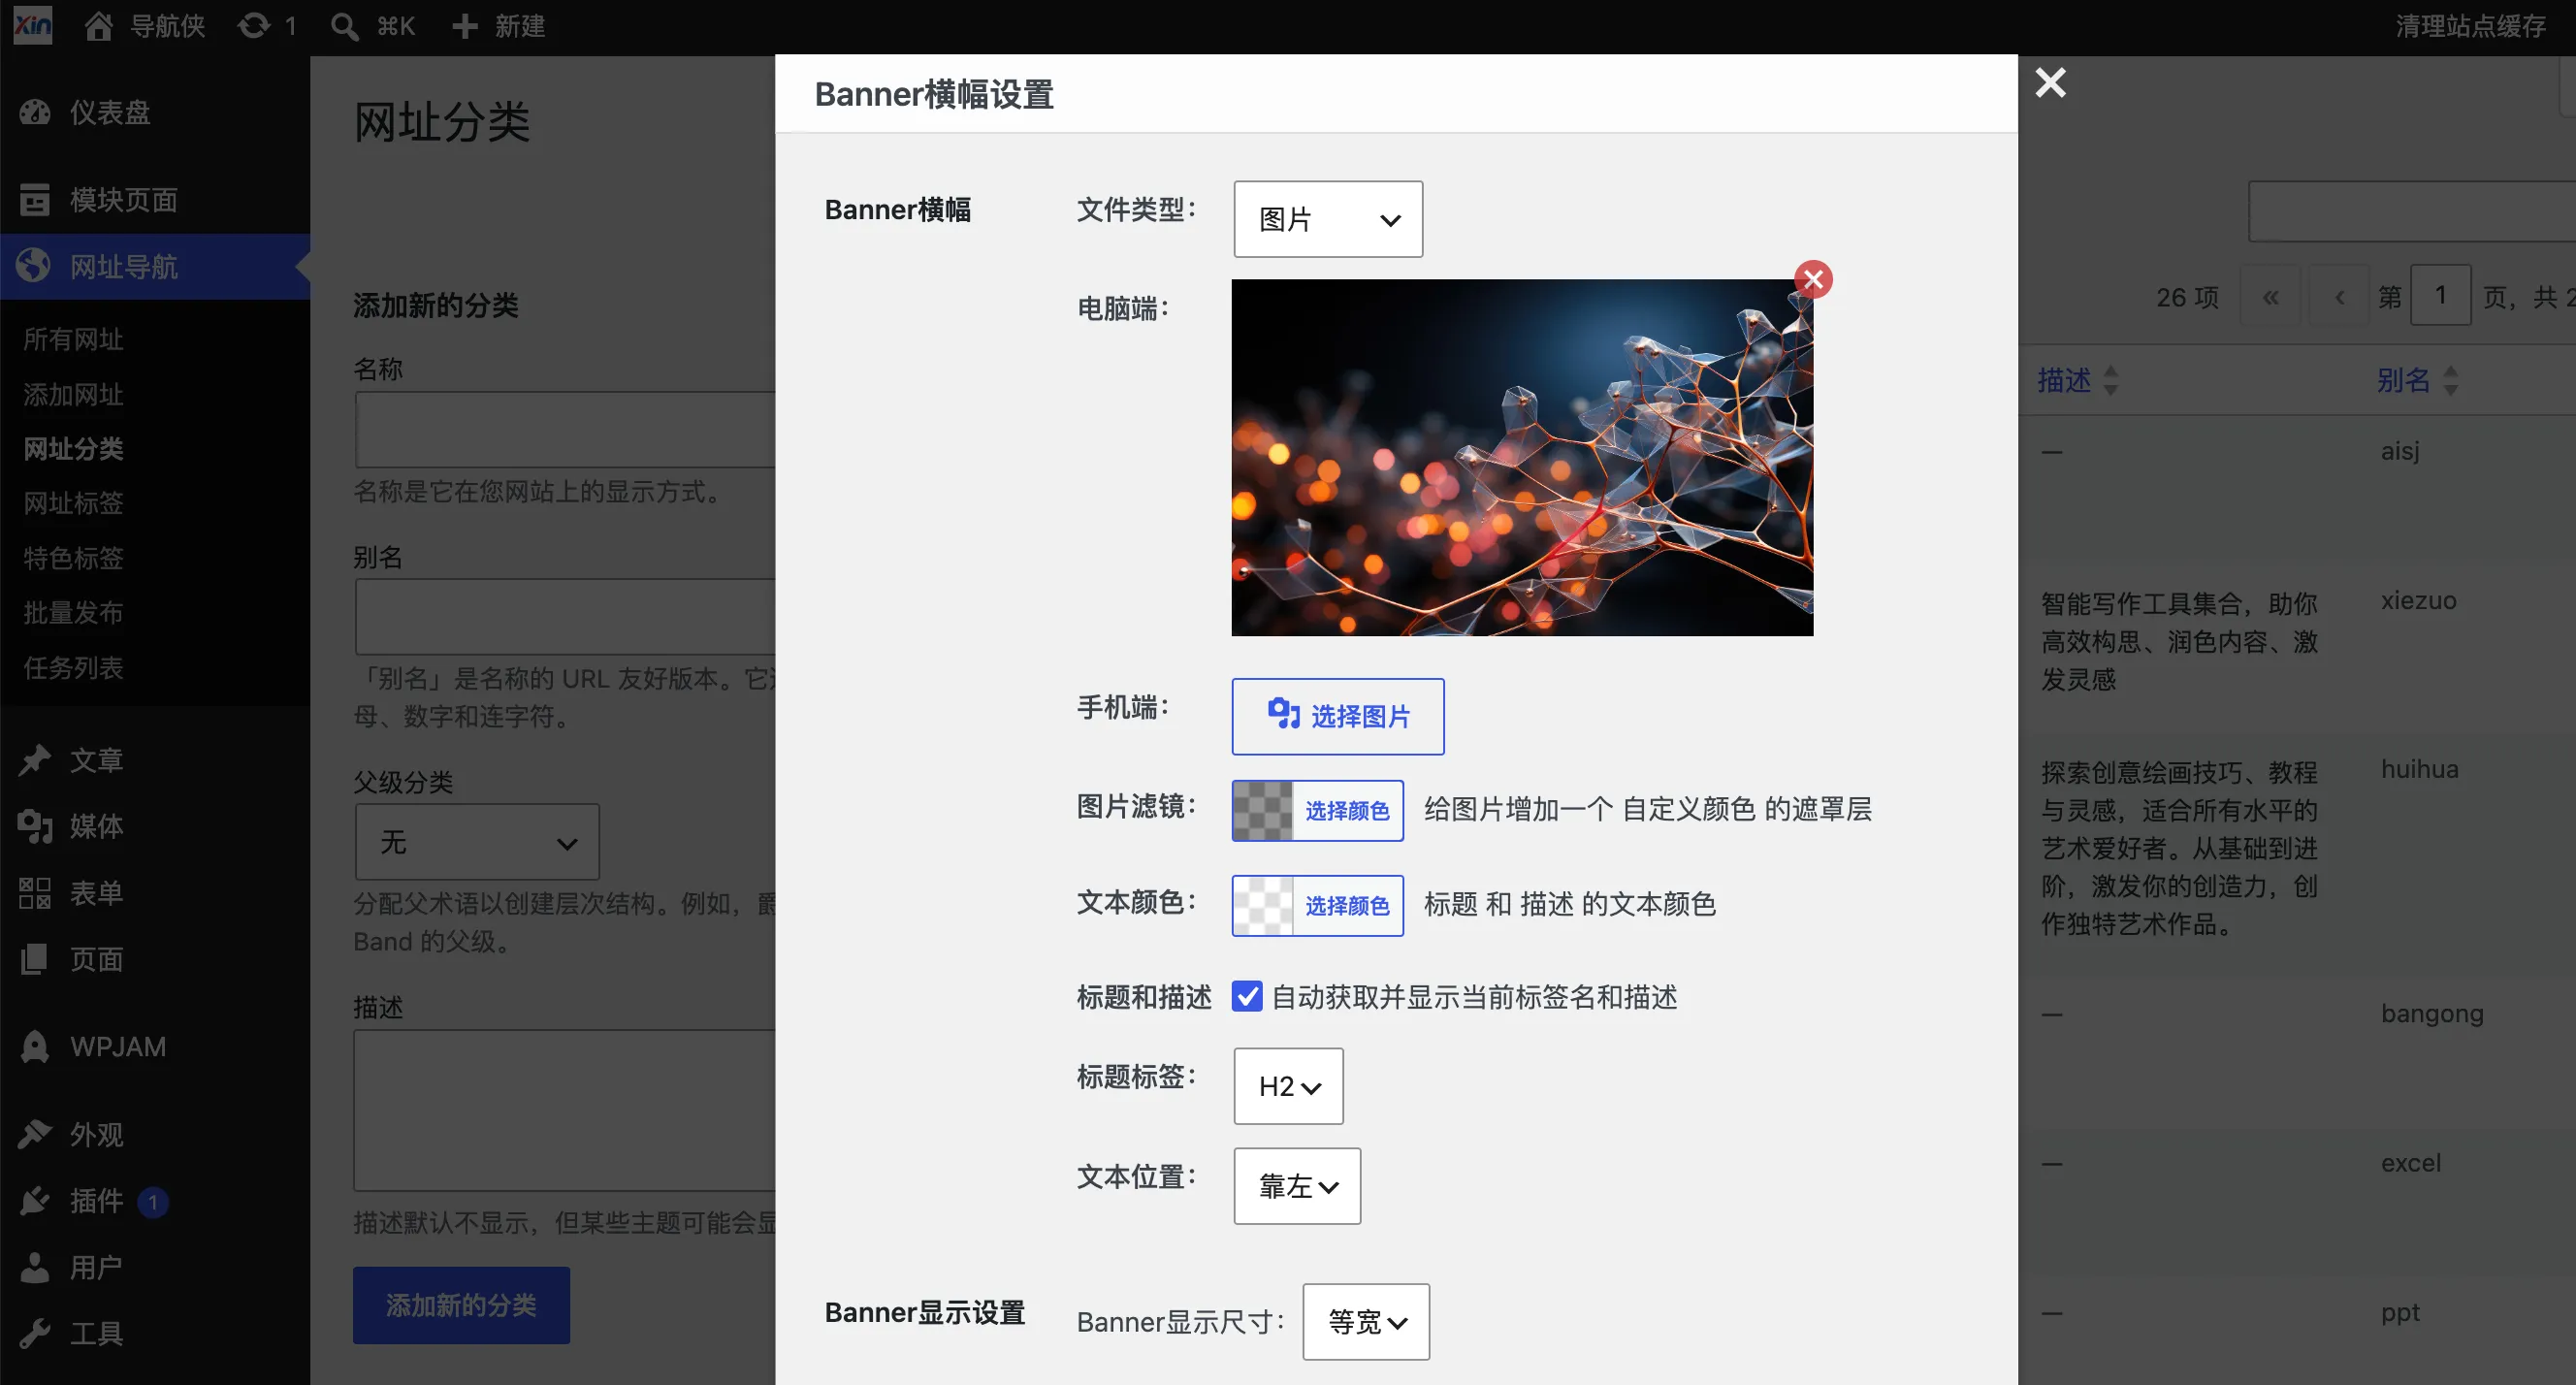Click the plus icon for 新建
The height and width of the screenshot is (1385, 2576).
point(464,26)
